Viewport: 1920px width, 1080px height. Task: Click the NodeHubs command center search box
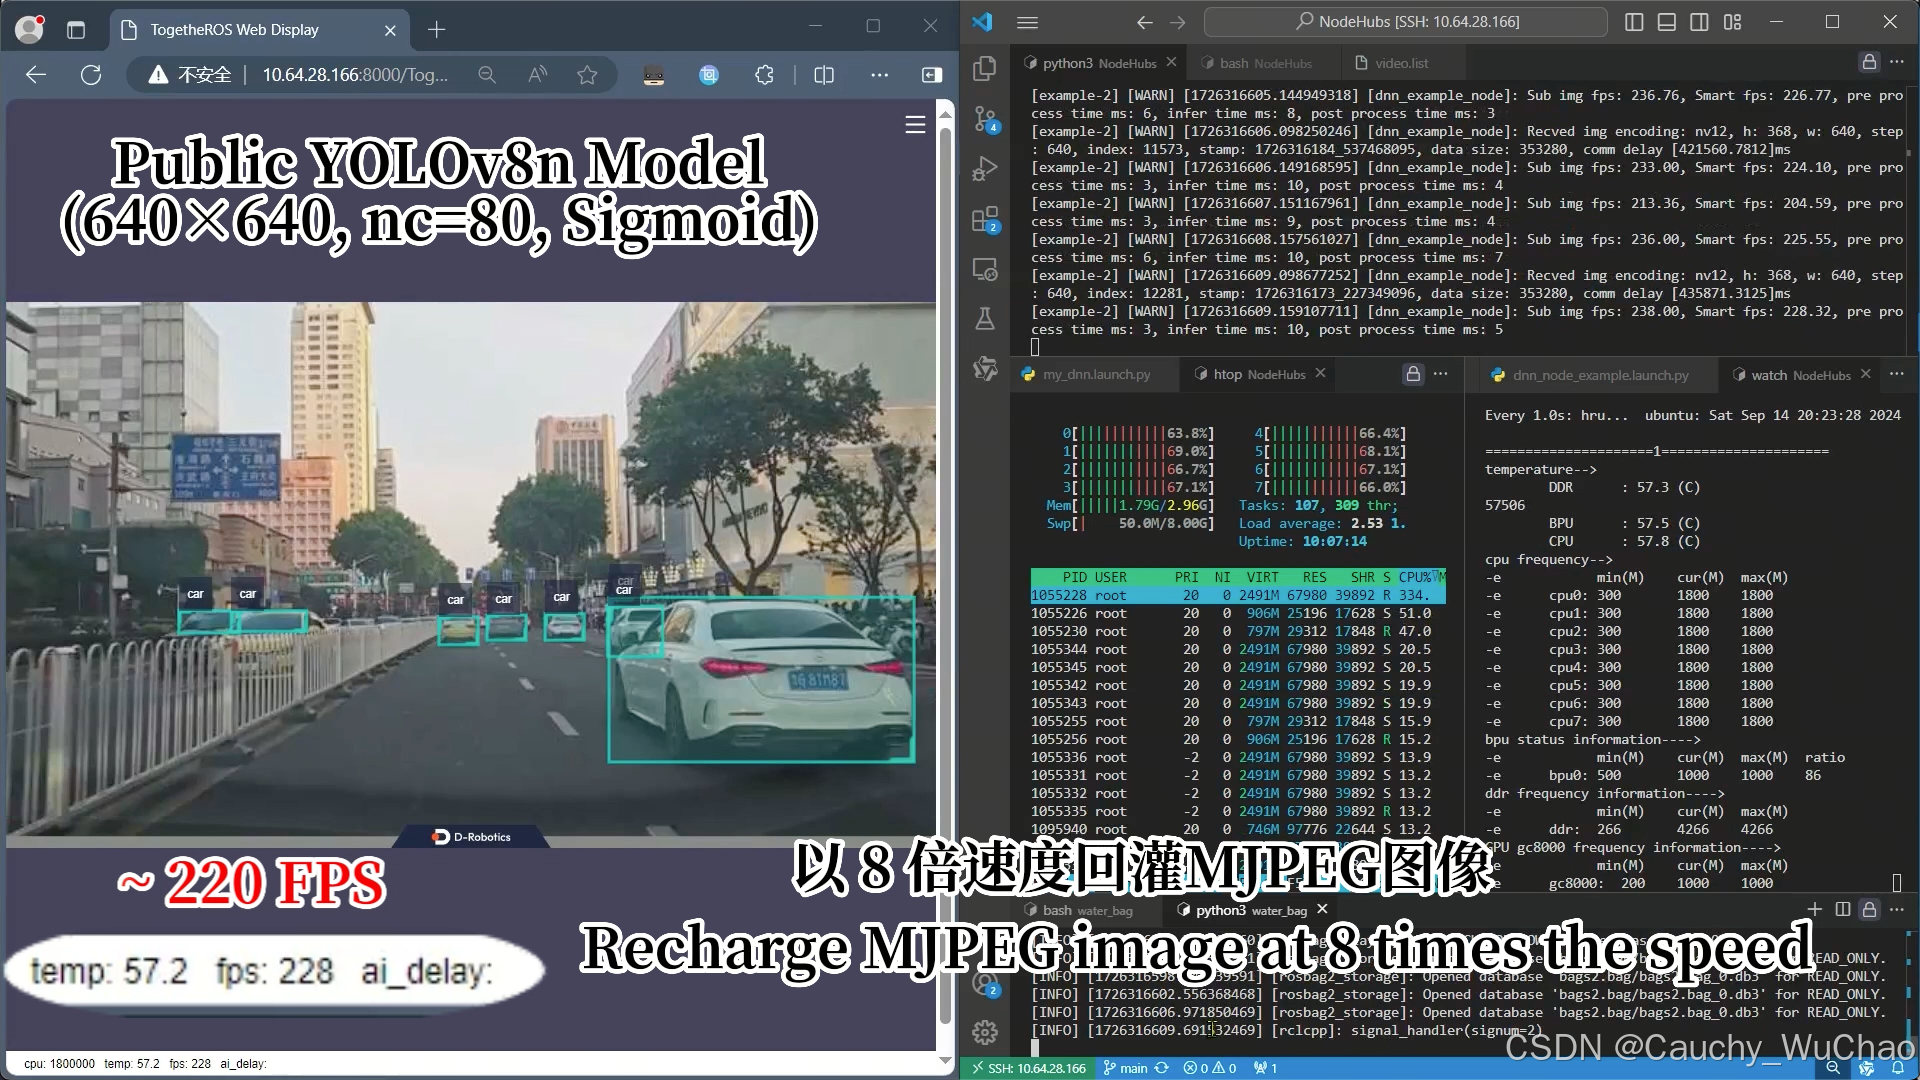pyautogui.click(x=1405, y=22)
